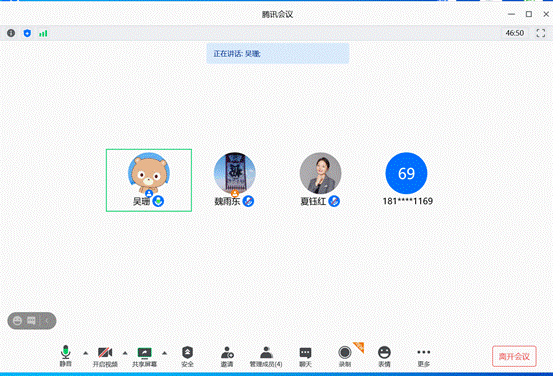The image size is (553, 376).
Task: Click 魏雨东's muted microphone indicator
Action: click(248, 201)
